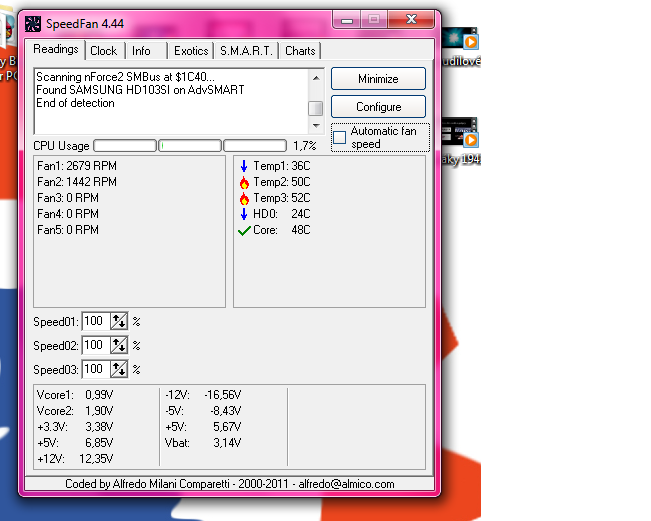Click the 'End of detection' log line
This screenshot has height=521, width=651.
[75, 103]
